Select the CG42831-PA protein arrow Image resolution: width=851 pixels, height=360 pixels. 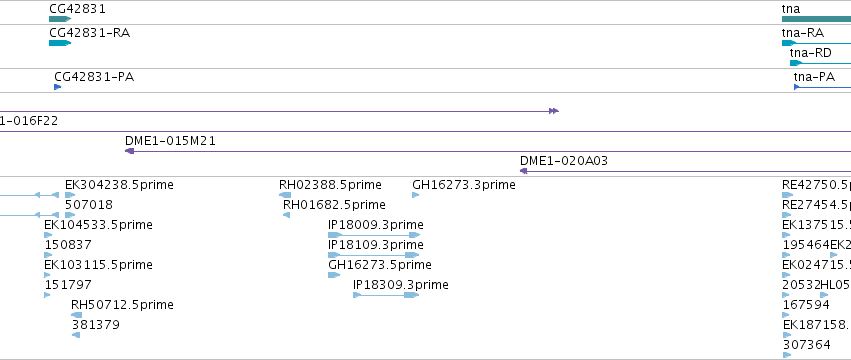point(58,87)
